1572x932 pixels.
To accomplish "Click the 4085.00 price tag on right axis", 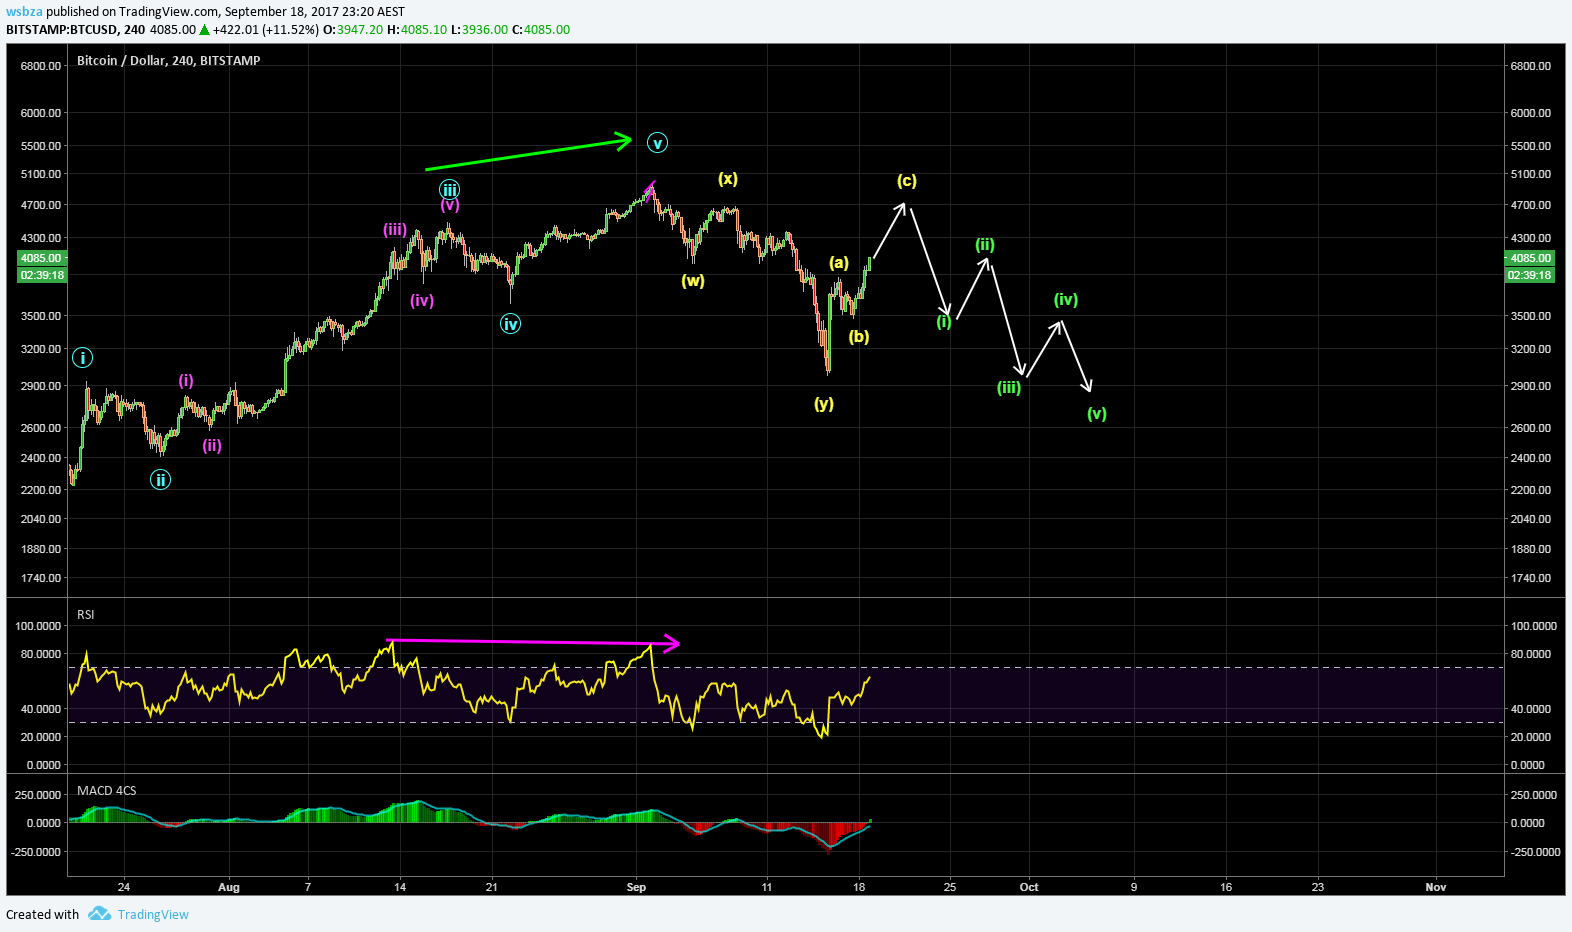I will (1530, 258).
